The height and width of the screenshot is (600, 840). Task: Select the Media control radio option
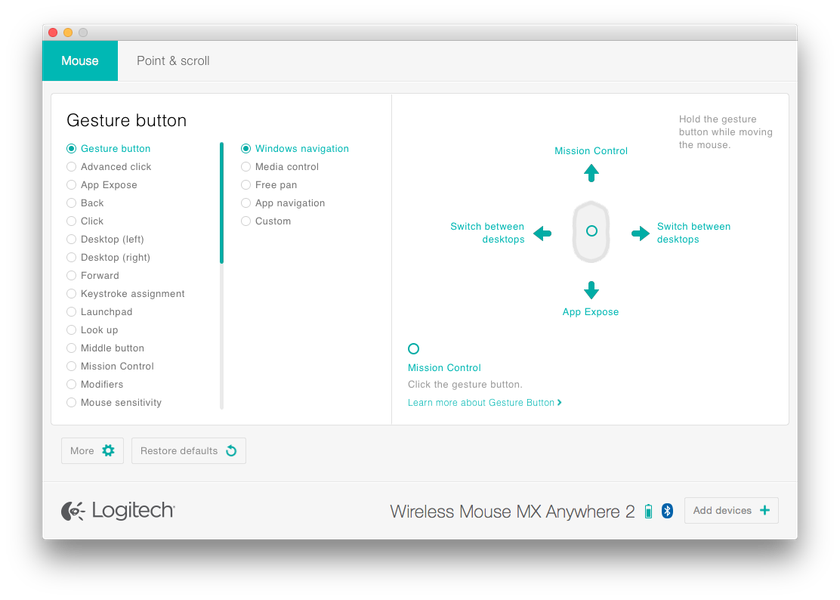[x=246, y=167]
